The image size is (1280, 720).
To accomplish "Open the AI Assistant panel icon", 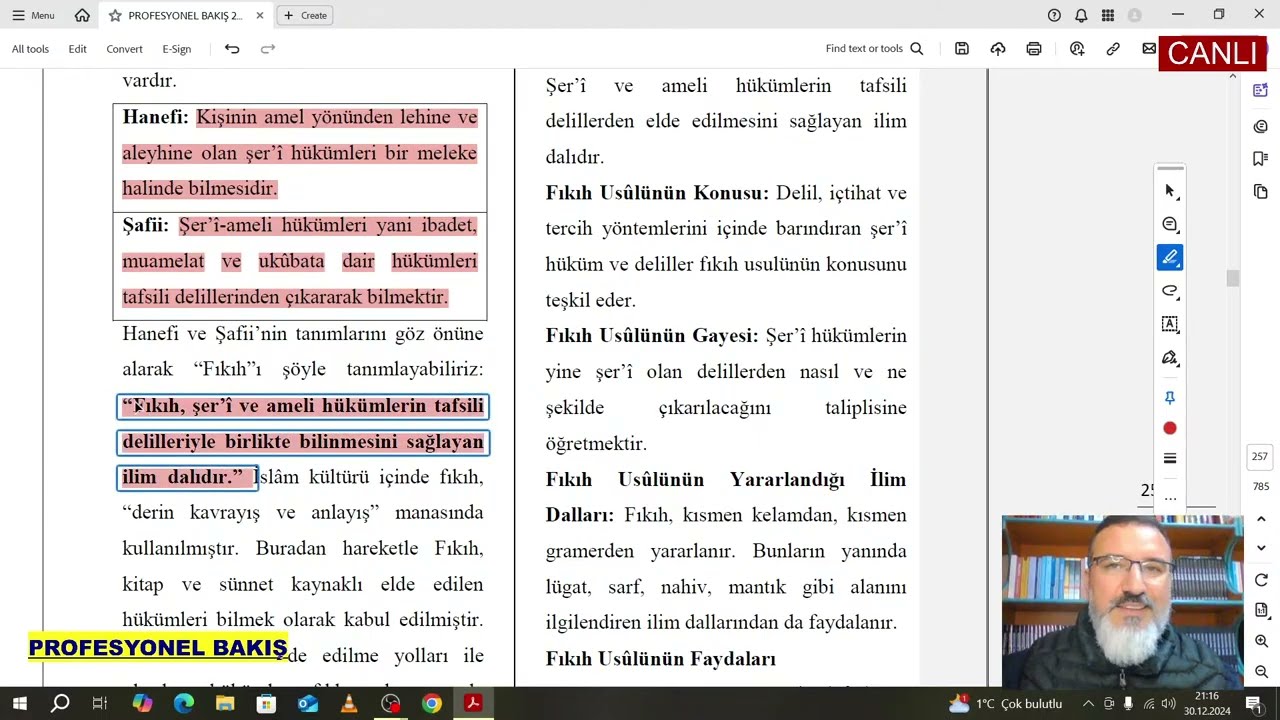I will click(1261, 91).
